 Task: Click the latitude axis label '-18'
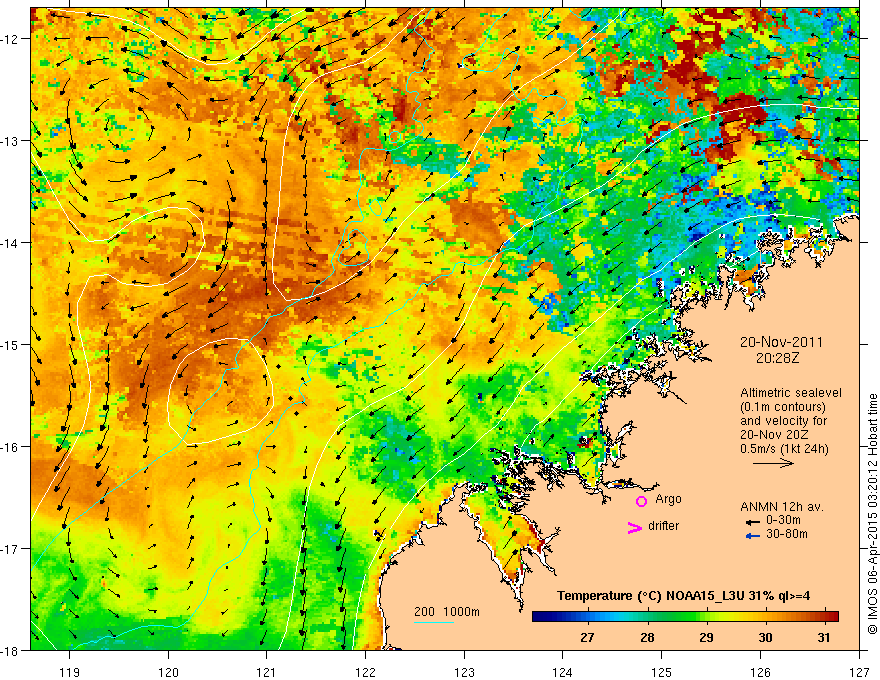pyautogui.click(x=10, y=650)
